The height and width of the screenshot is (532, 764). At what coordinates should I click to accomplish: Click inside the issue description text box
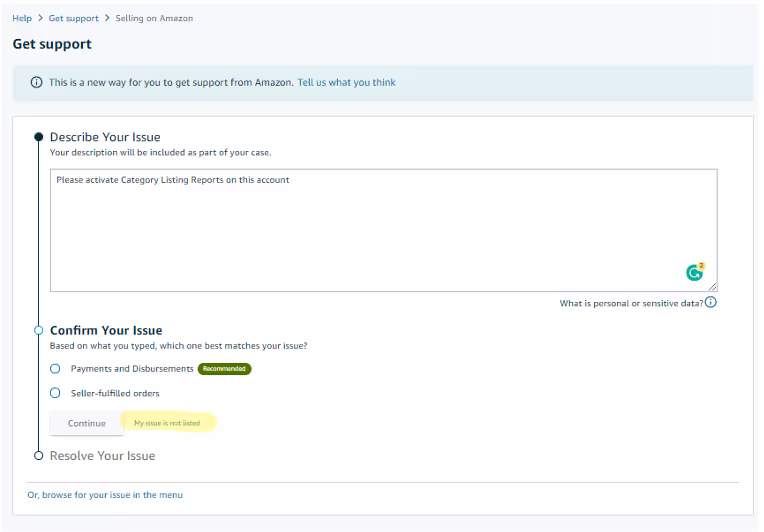point(383,230)
